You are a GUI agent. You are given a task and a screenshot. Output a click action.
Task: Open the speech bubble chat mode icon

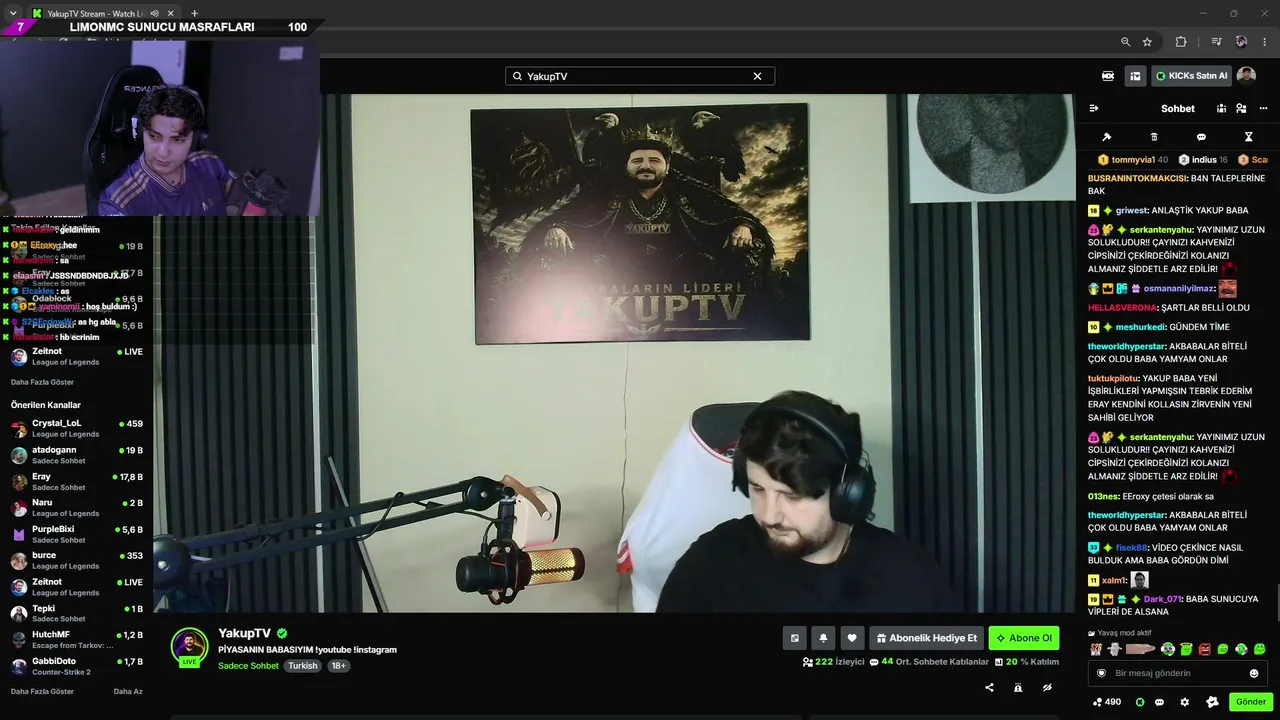click(1201, 137)
